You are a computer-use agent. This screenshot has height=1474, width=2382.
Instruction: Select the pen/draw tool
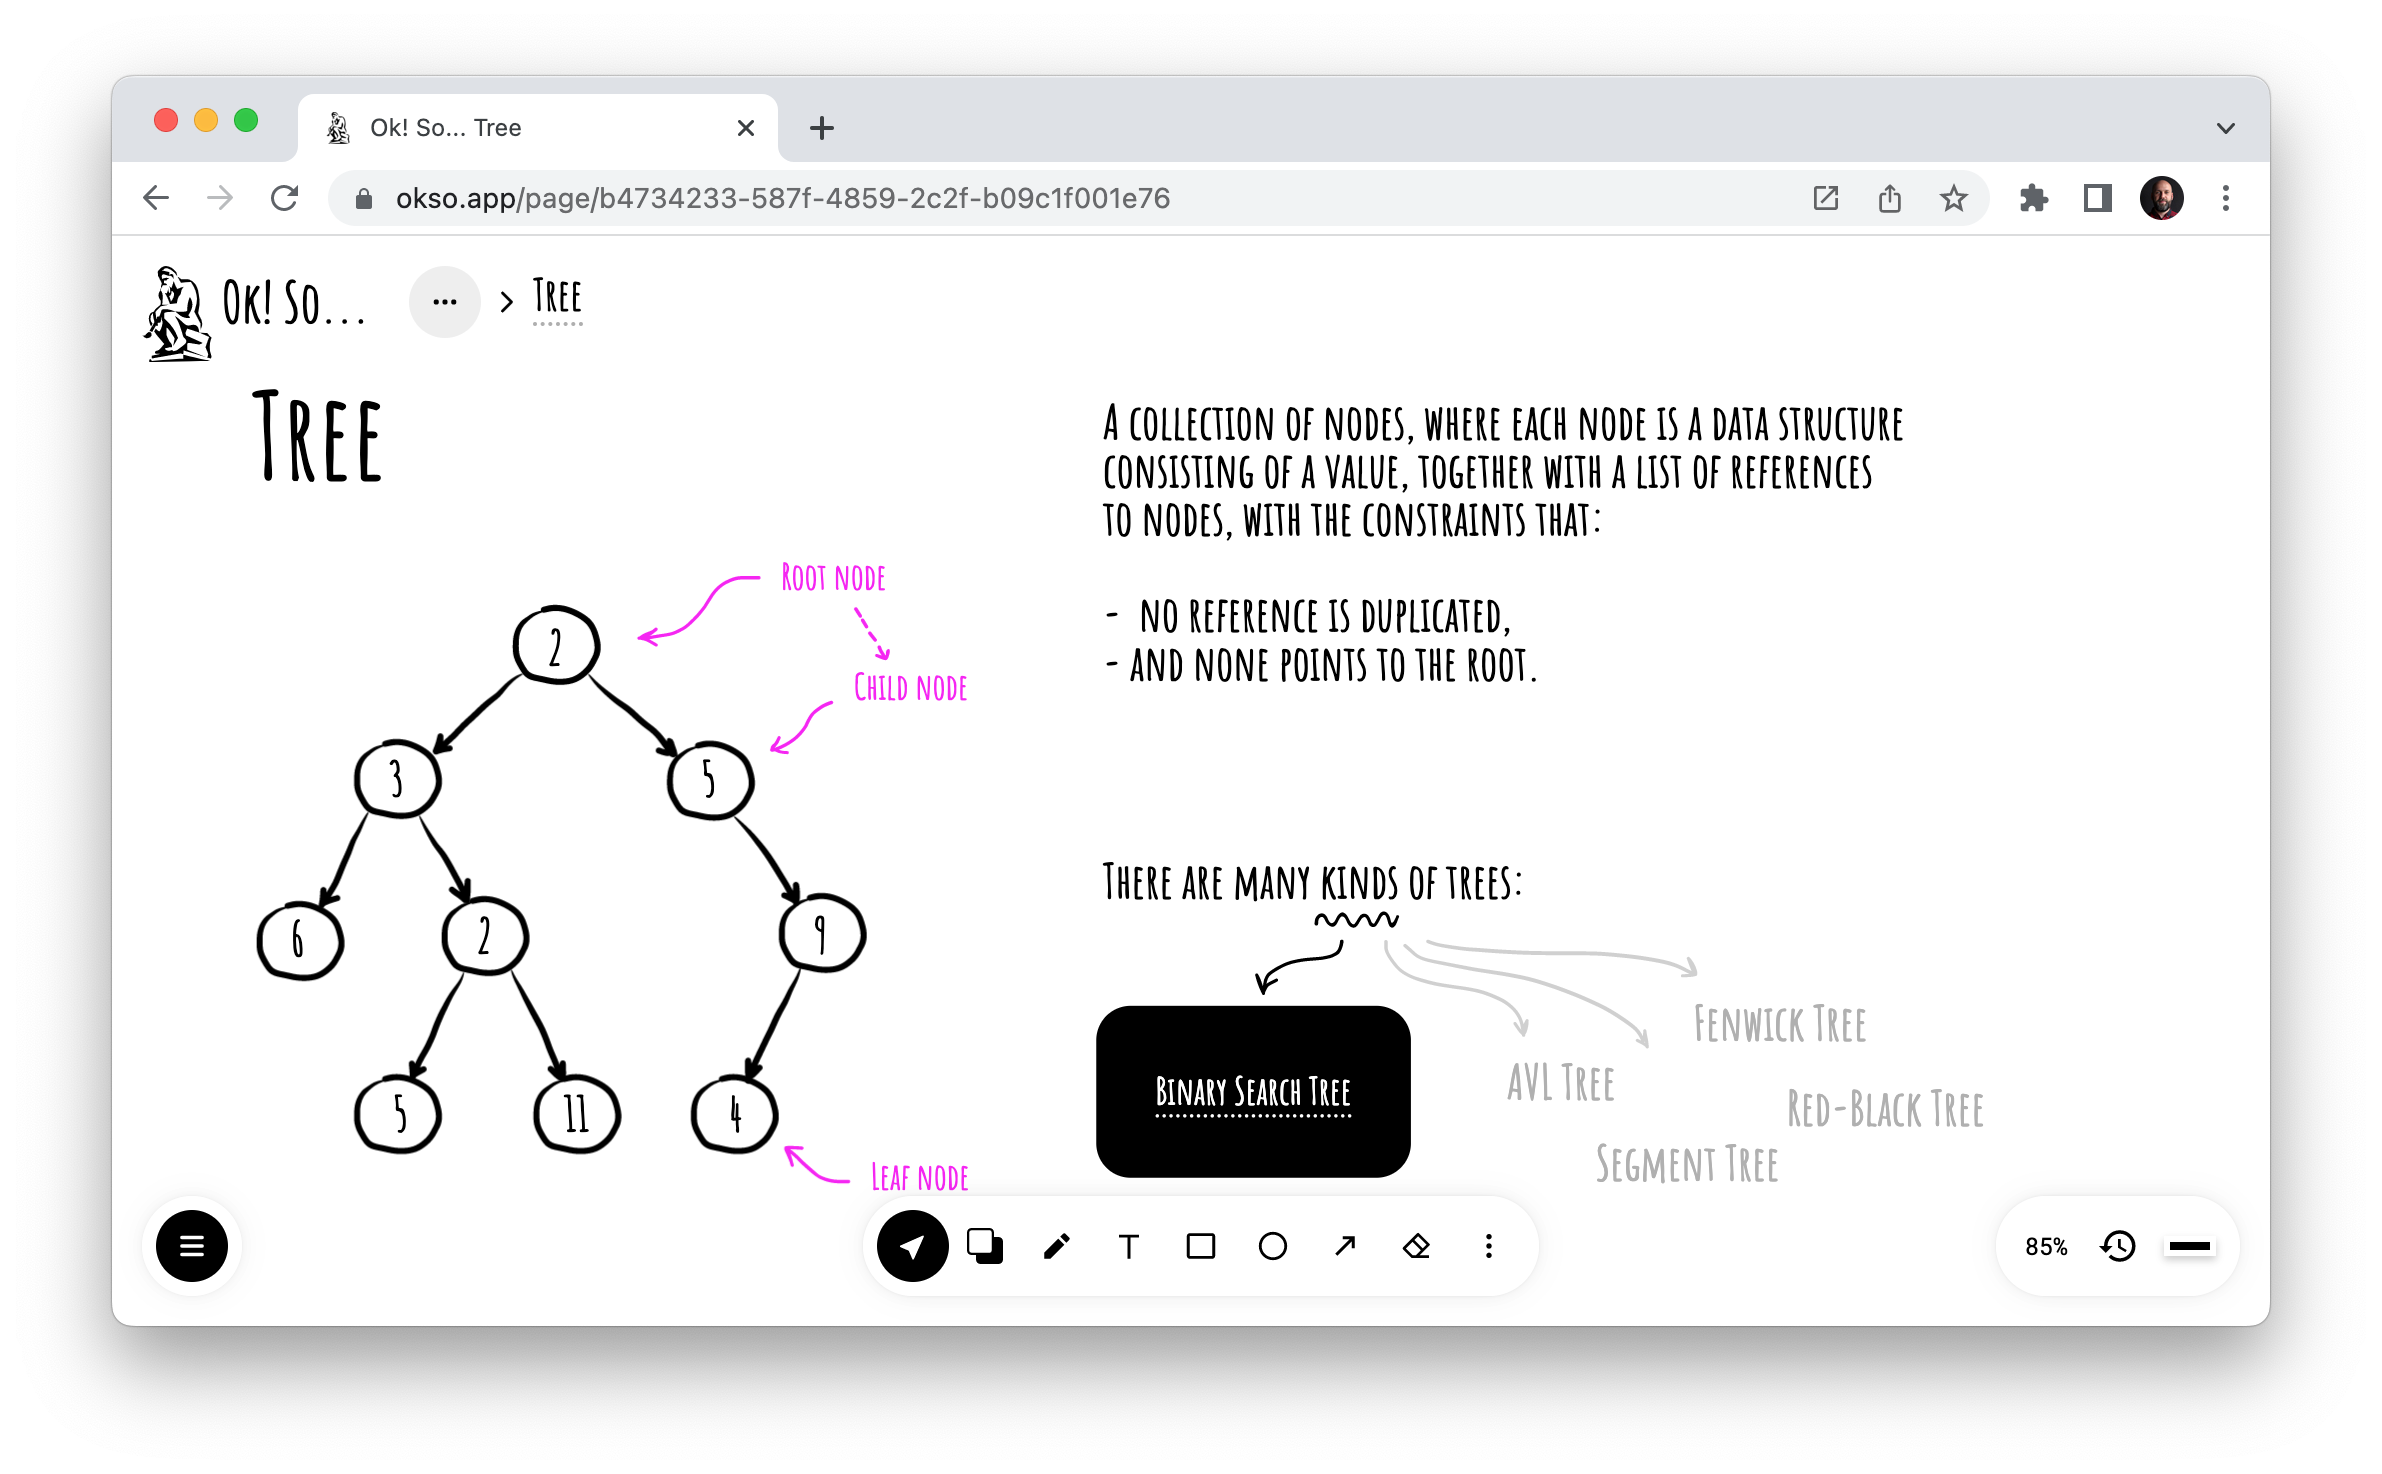tap(1055, 1243)
